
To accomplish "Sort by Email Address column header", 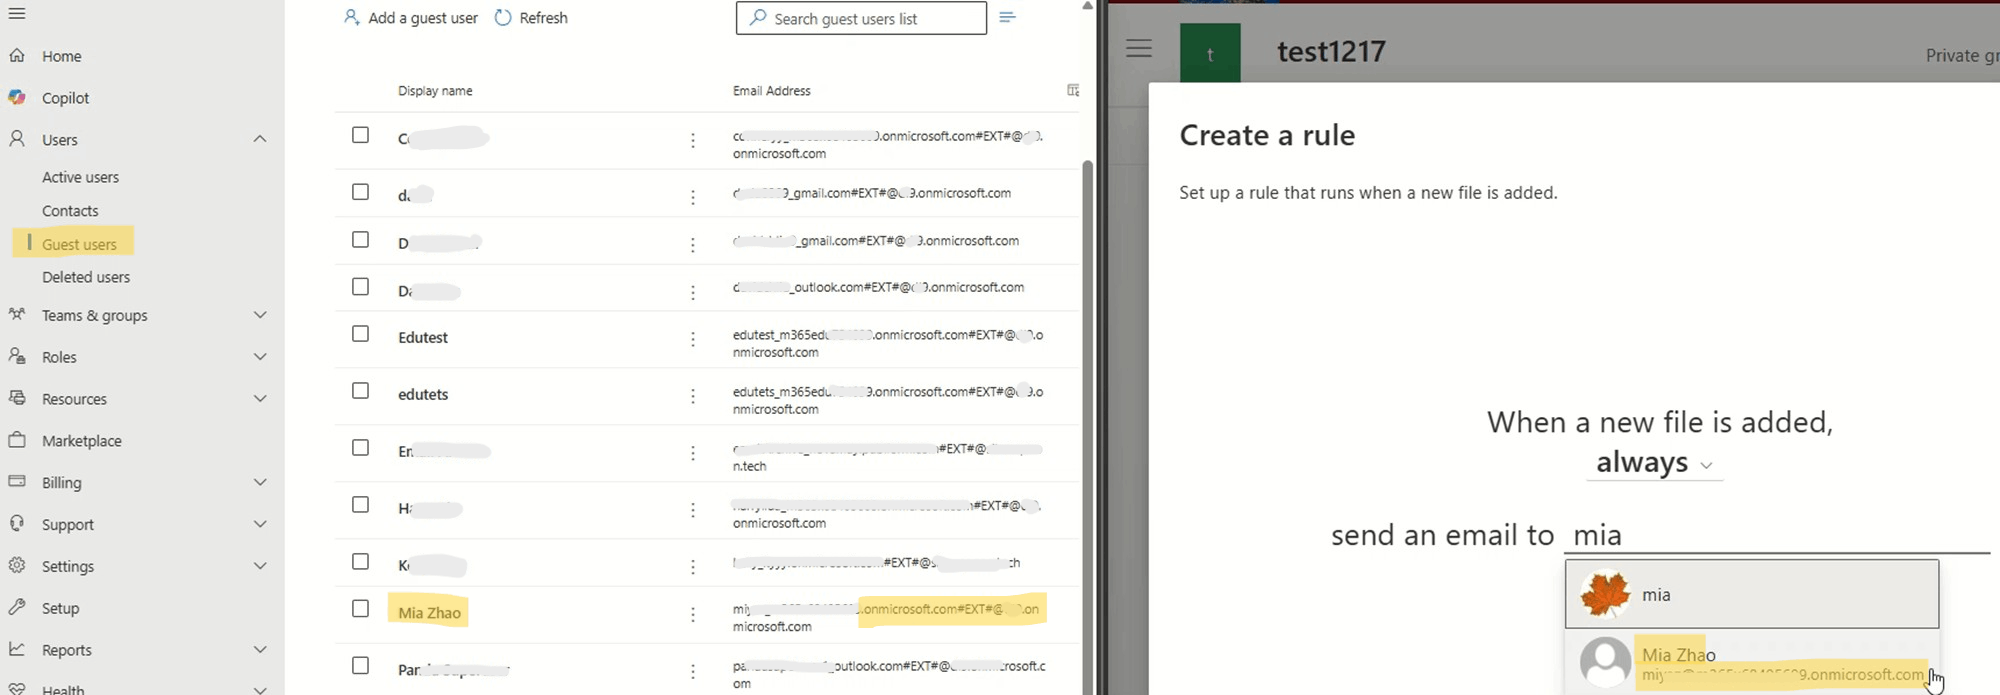I will (772, 91).
